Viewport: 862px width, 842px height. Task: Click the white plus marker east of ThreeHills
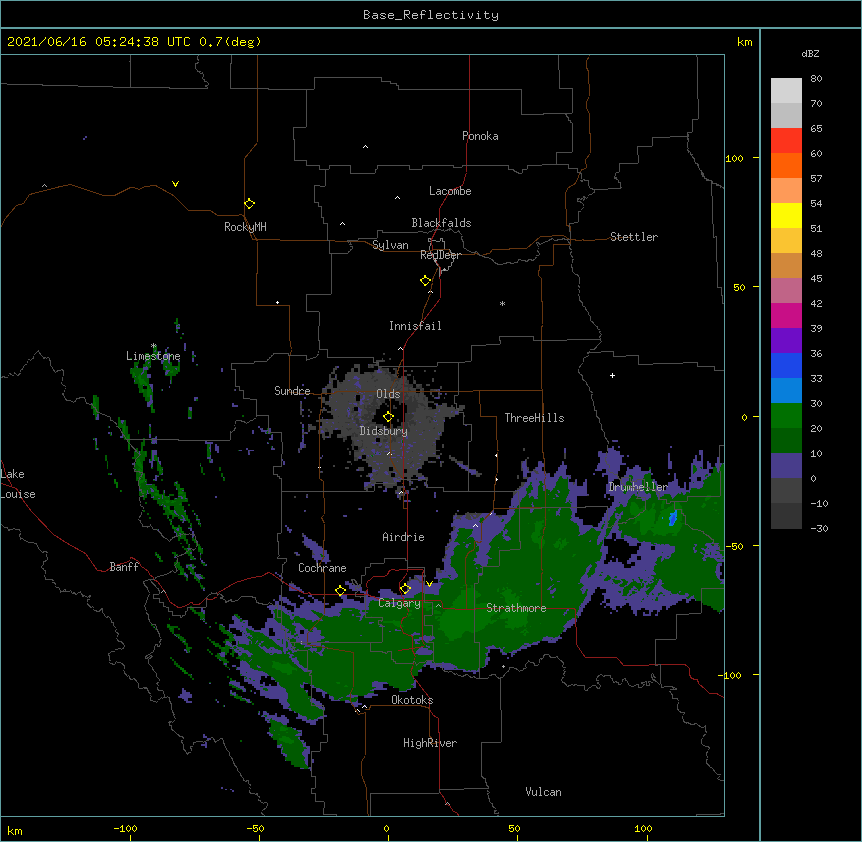(x=612, y=375)
